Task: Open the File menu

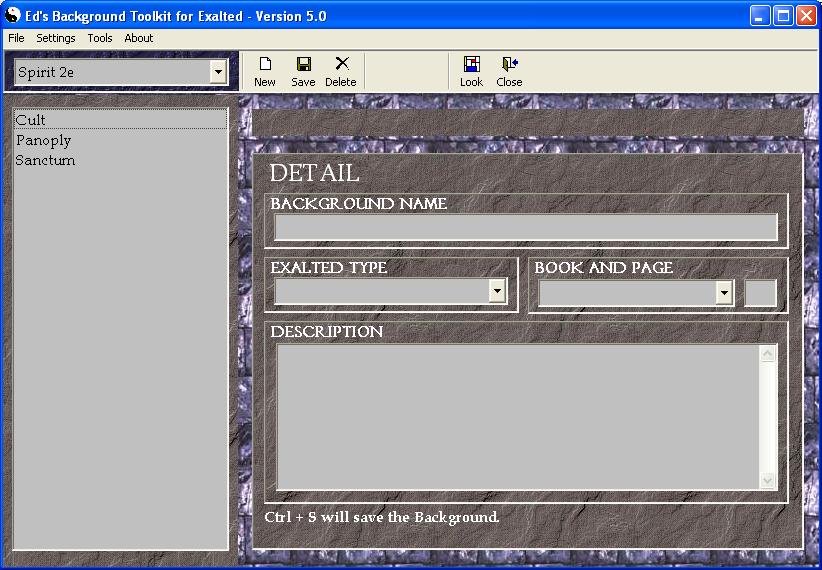Action: 16,38
